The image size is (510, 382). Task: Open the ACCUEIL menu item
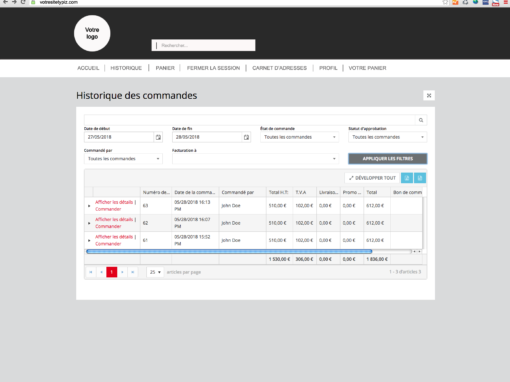tap(88, 68)
